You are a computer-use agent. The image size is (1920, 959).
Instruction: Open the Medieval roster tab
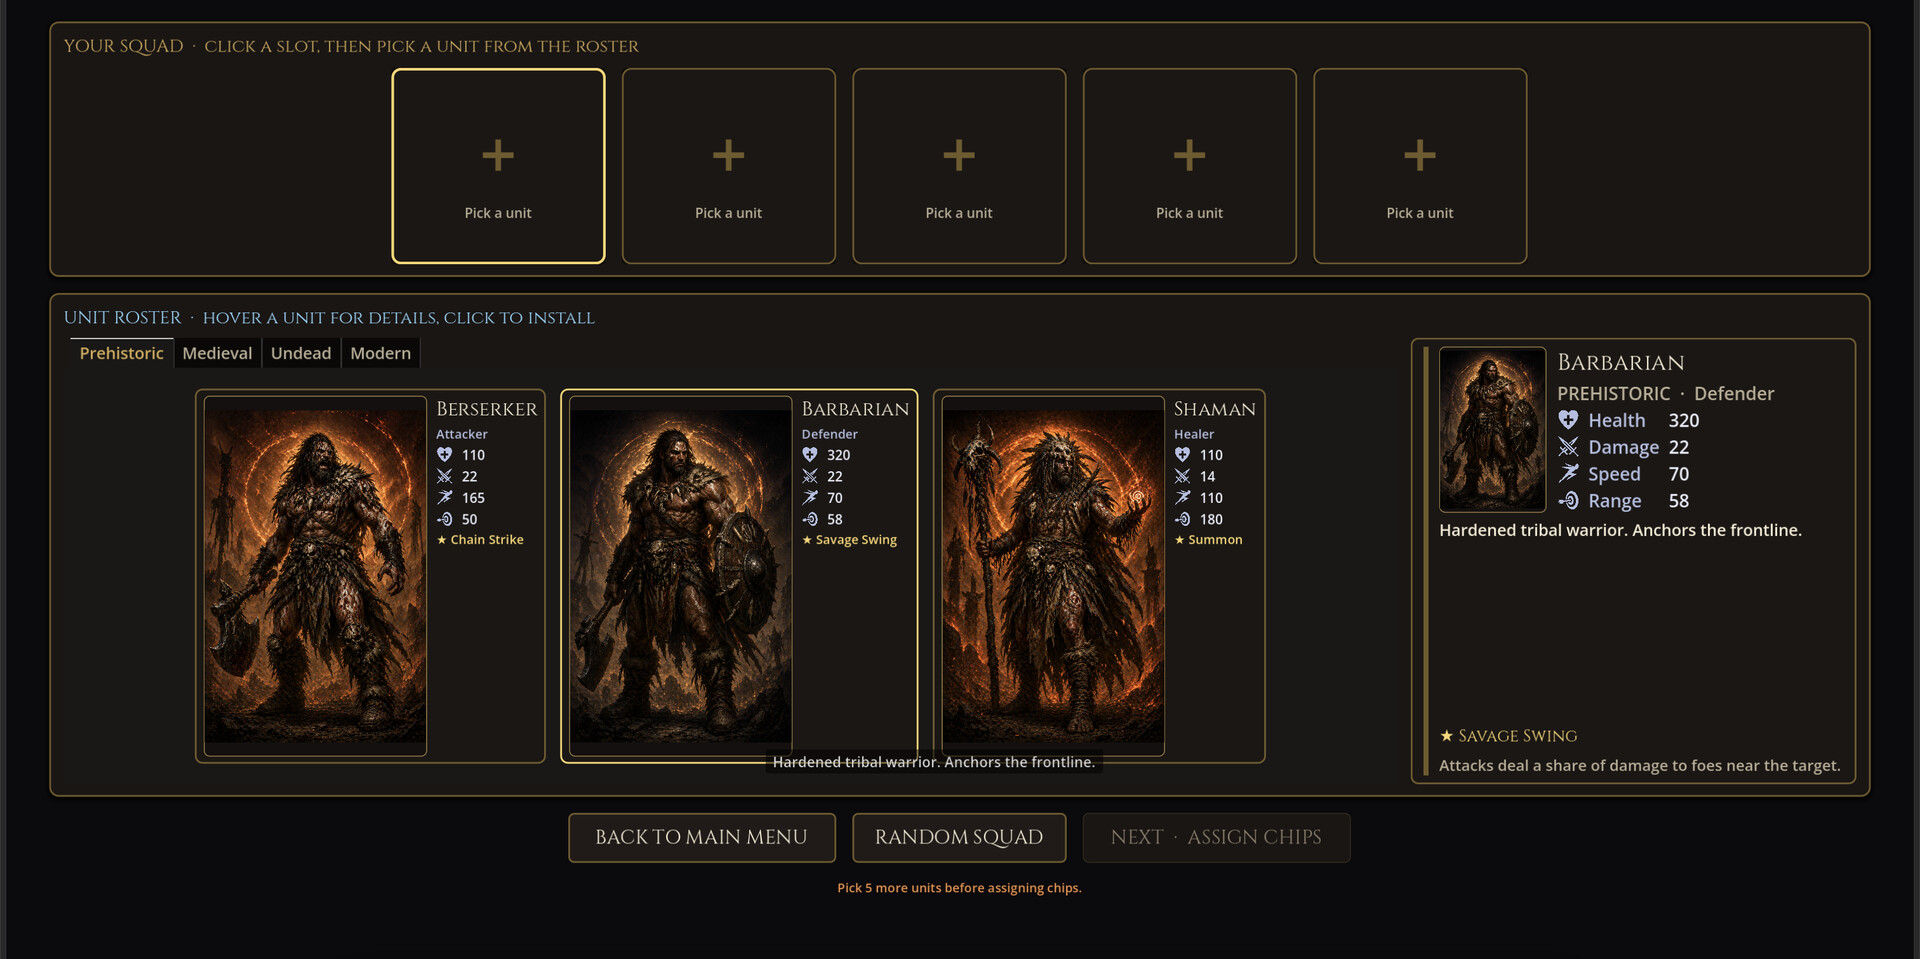[x=217, y=353]
